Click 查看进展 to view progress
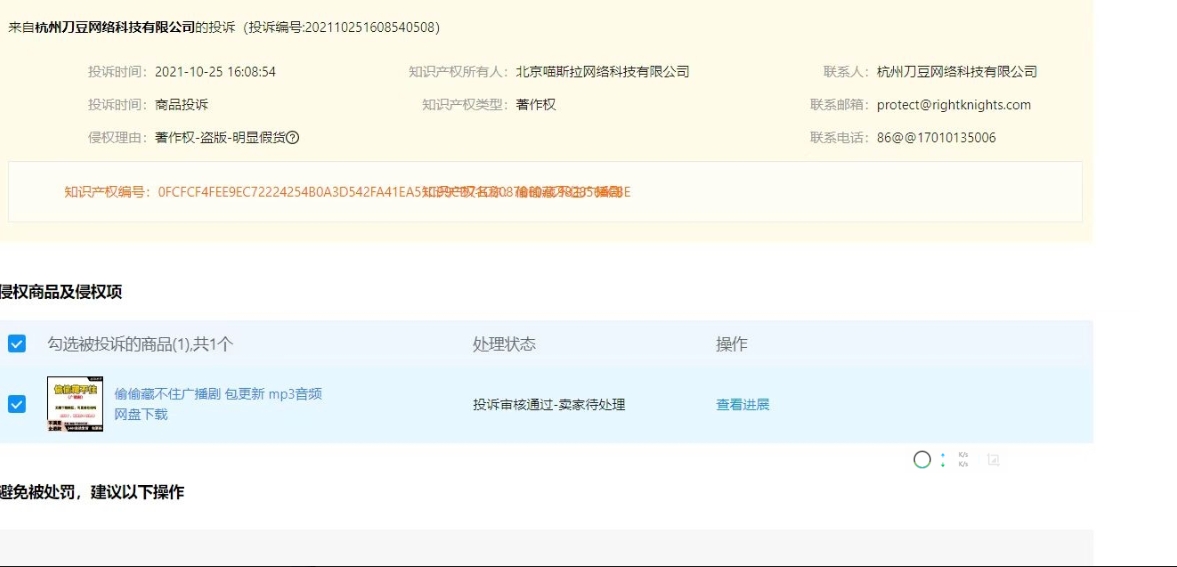The image size is (1177, 567). pos(742,405)
